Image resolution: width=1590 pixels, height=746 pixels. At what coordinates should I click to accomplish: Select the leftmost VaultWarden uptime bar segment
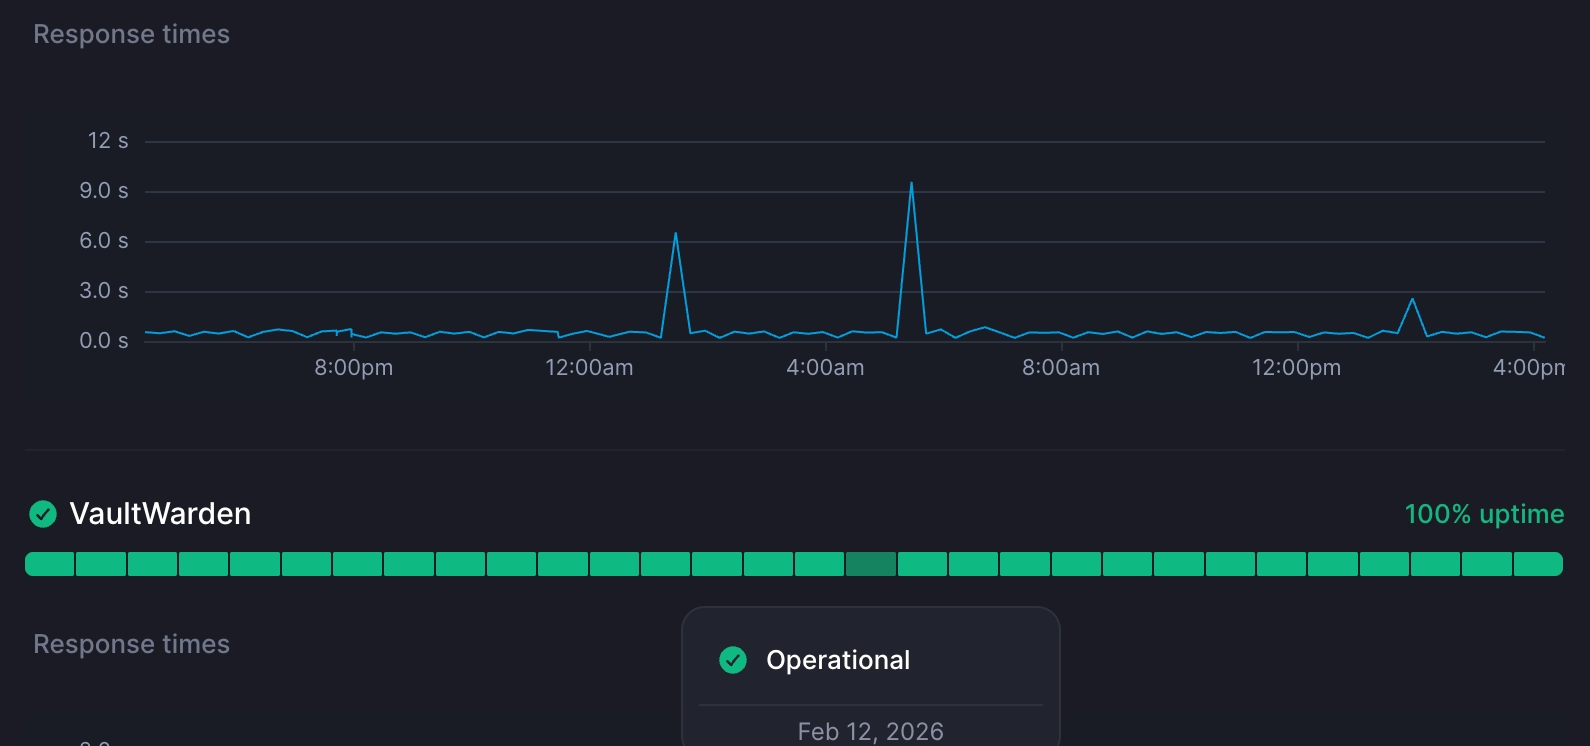pos(50,564)
